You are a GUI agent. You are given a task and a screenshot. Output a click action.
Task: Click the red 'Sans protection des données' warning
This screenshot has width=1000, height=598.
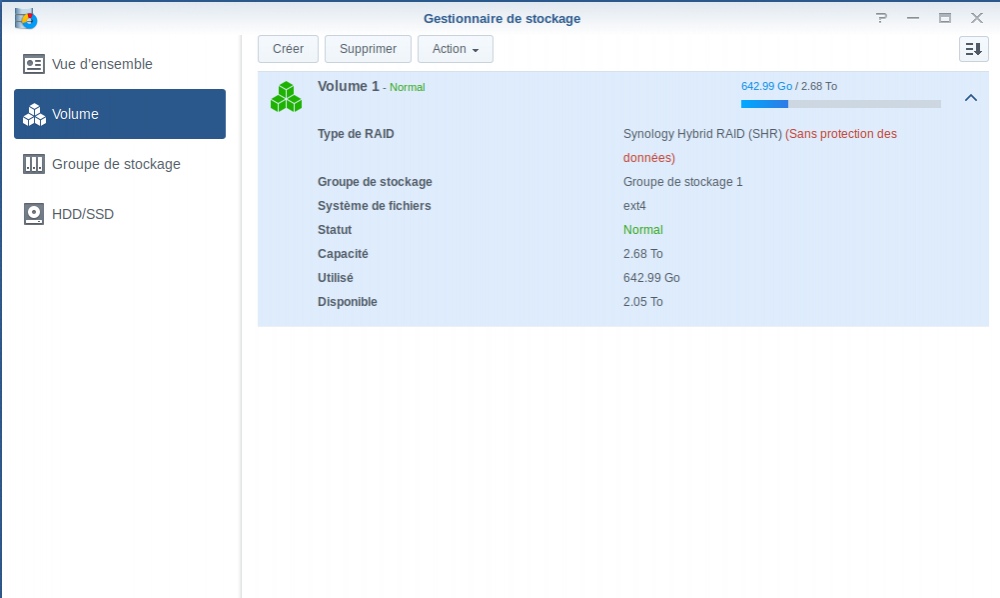[x=840, y=134]
